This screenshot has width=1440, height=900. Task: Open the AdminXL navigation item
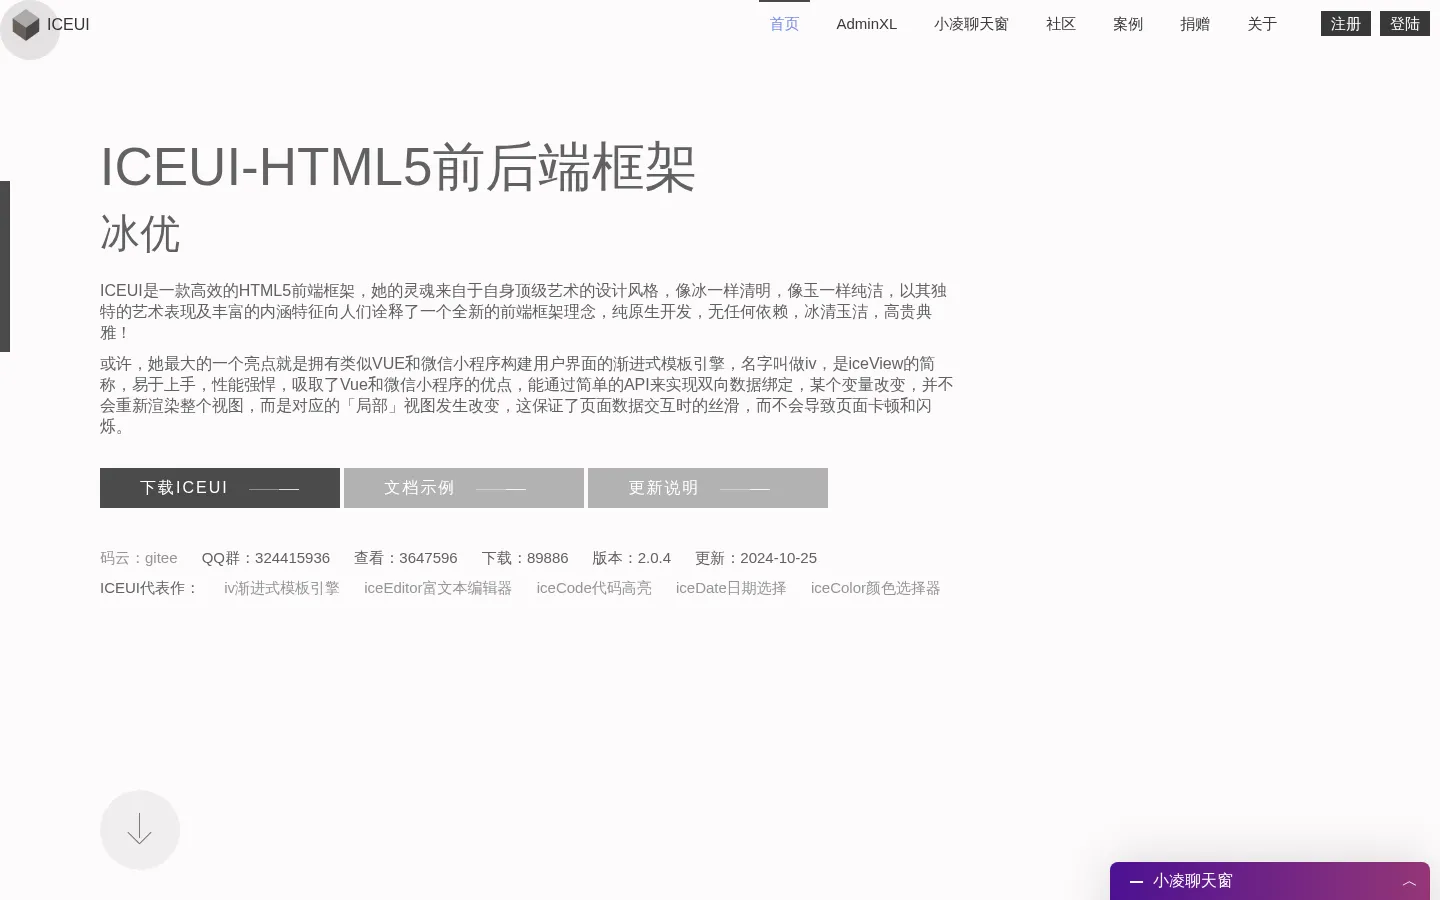[867, 24]
